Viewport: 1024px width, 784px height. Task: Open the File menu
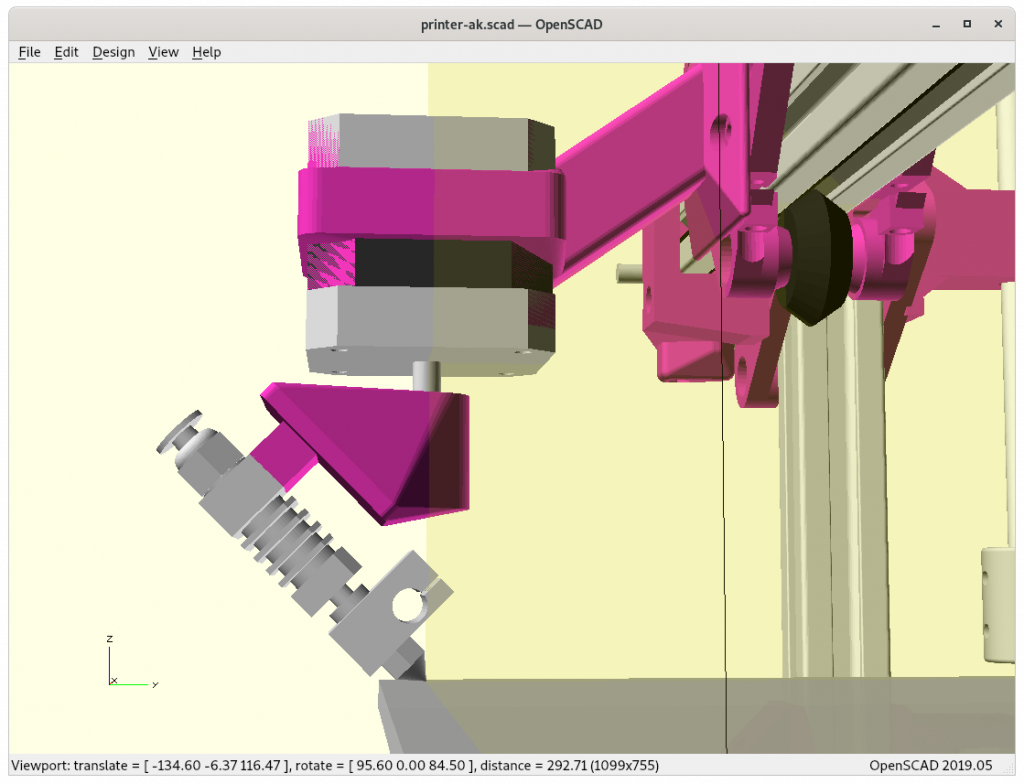(x=29, y=52)
